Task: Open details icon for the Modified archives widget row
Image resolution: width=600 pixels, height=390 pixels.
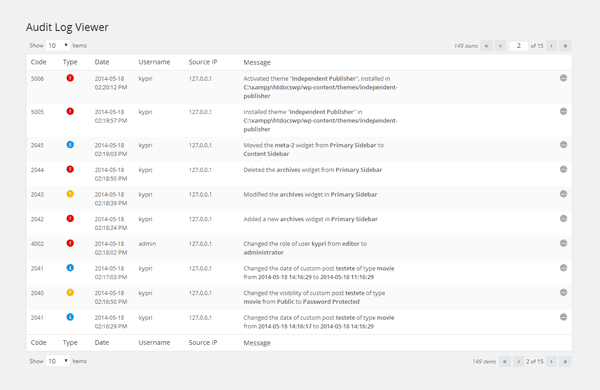Action: point(563,194)
